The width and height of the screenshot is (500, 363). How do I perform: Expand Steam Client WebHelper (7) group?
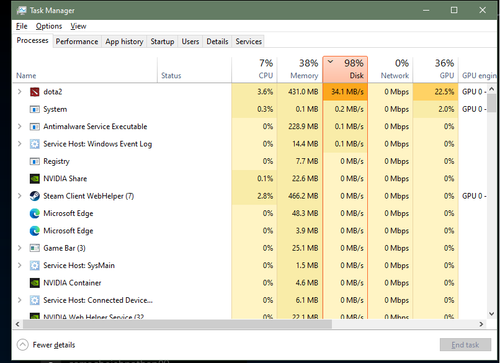[x=19, y=196]
